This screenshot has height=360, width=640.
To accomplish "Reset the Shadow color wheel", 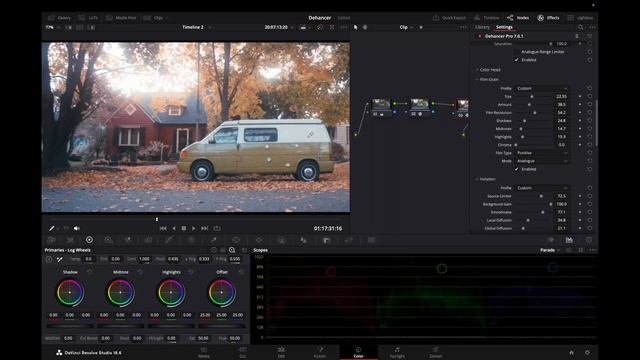I will (90, 272).
